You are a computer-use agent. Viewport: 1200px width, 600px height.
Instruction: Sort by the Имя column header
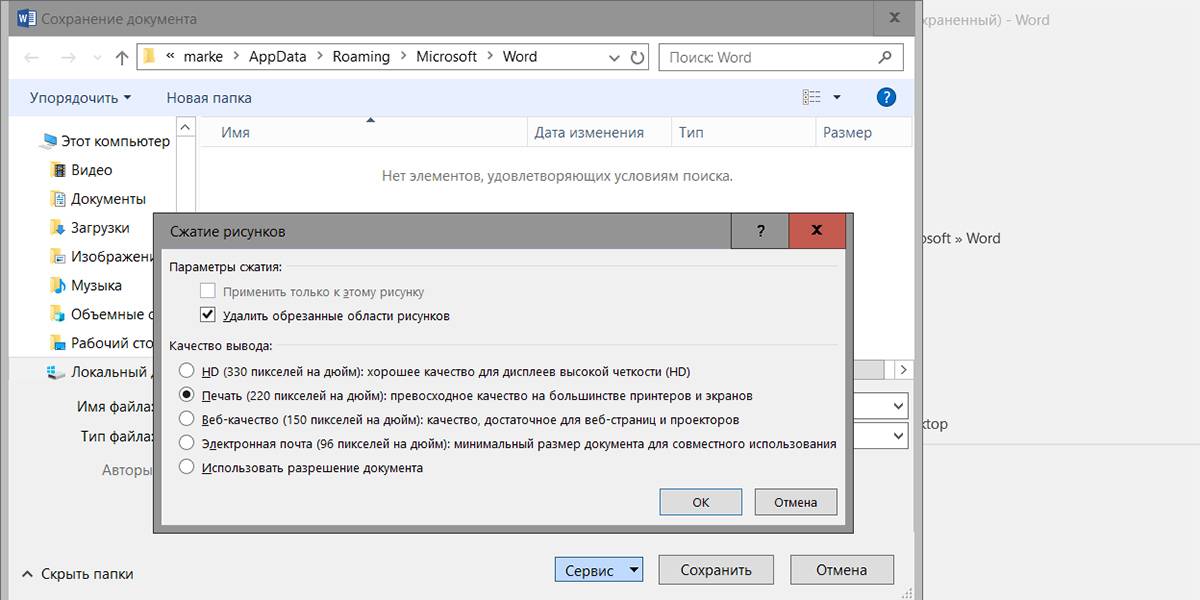(x=363, y=132)
